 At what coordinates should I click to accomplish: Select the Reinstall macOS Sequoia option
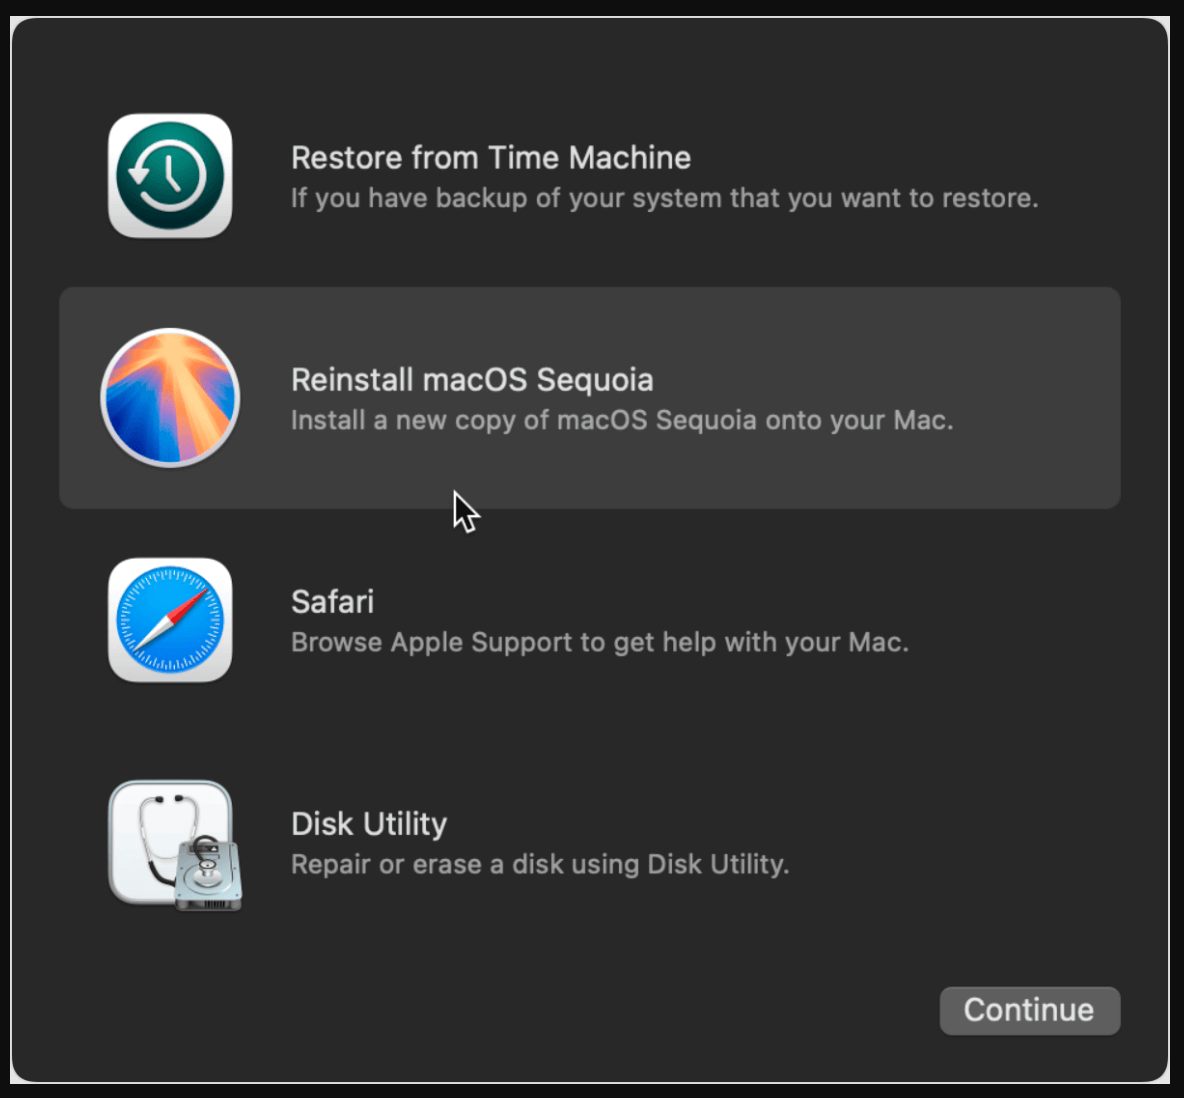pyautogui.click(x=590, y=397)
